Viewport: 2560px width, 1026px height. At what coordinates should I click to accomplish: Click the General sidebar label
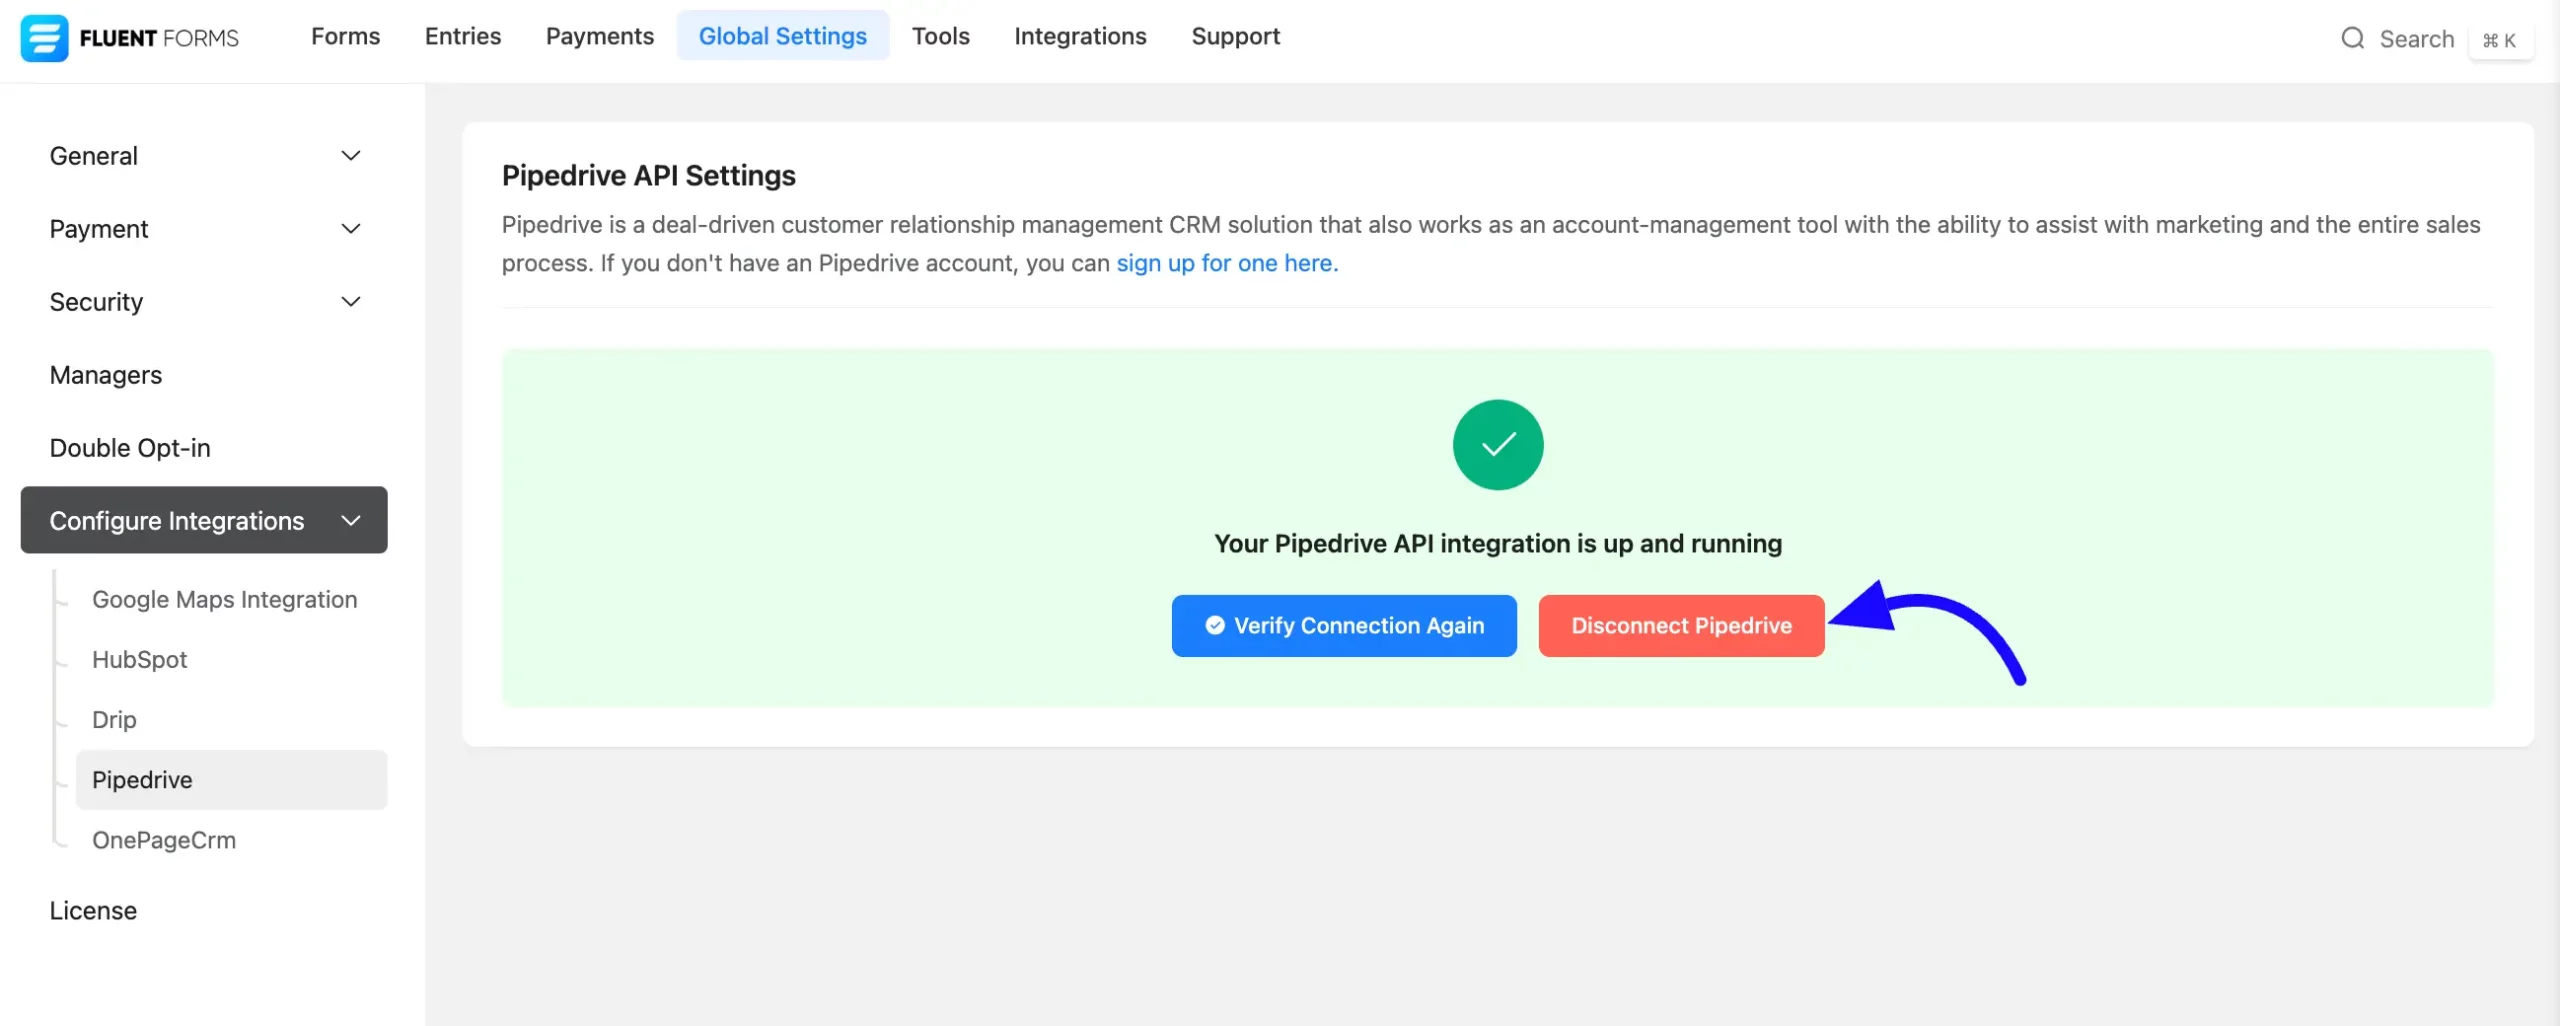tap(94, 156)
